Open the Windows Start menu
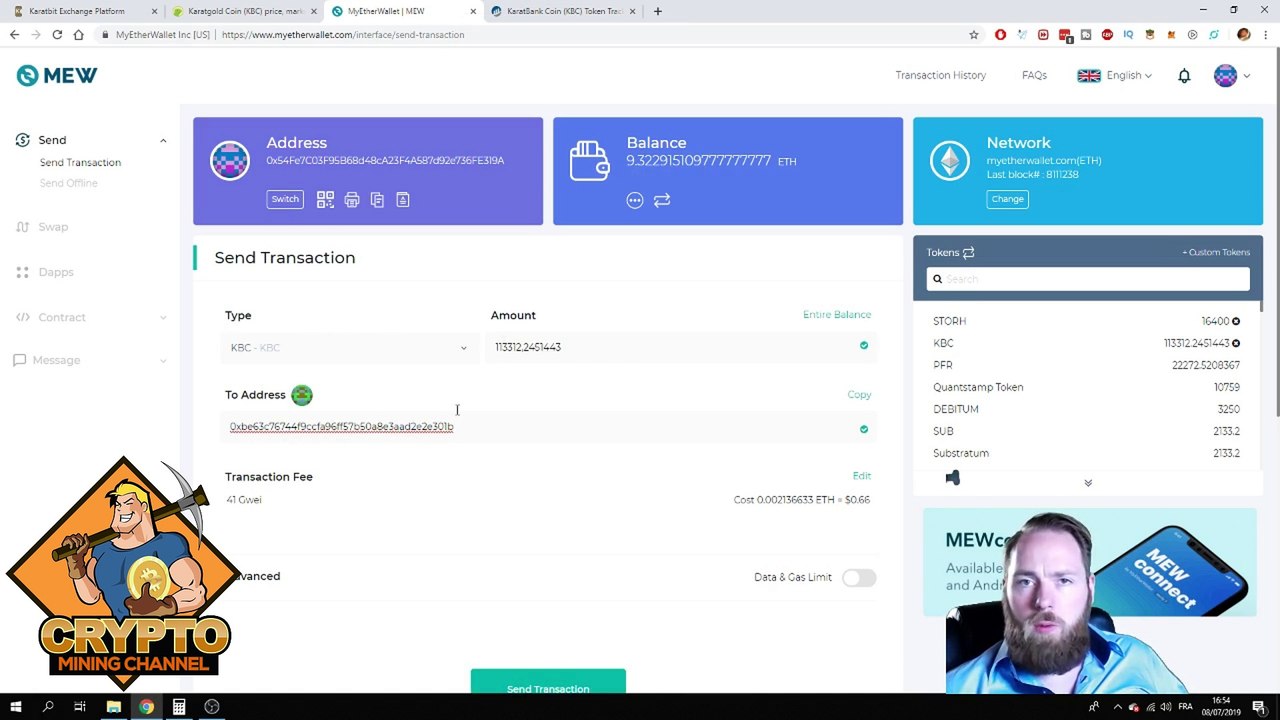 [16, 707]
